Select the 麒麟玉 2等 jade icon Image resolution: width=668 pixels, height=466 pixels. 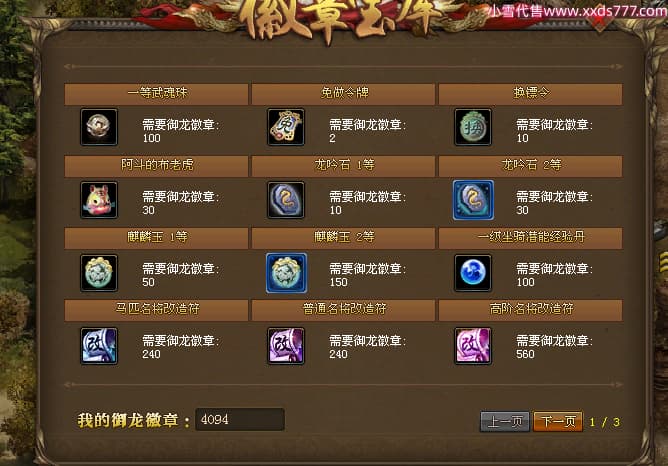286,273
